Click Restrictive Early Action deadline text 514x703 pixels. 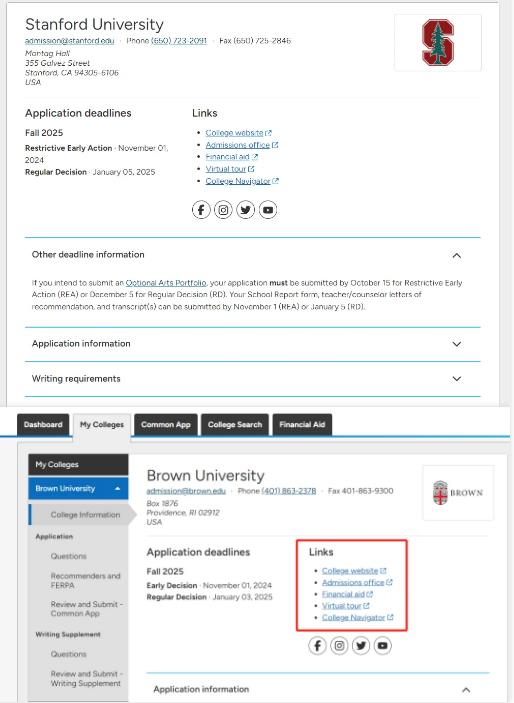coord(96,154)
